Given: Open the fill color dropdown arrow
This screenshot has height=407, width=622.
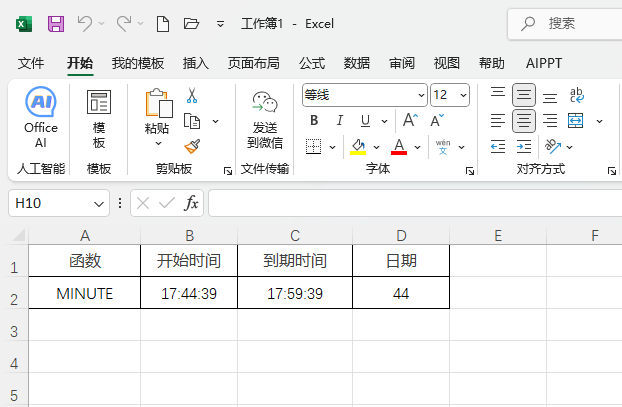Looking at the screenshot, I should (x=376, y=147).
